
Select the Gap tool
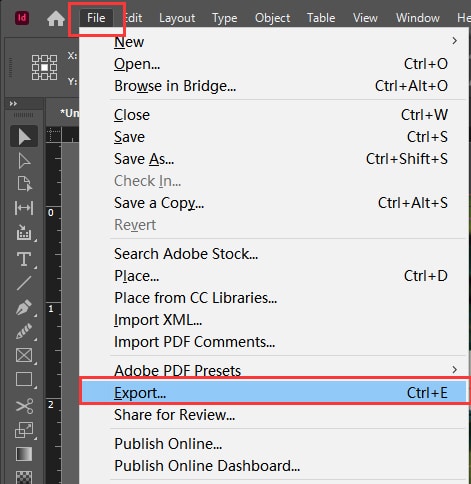click(x=24, y=208)
